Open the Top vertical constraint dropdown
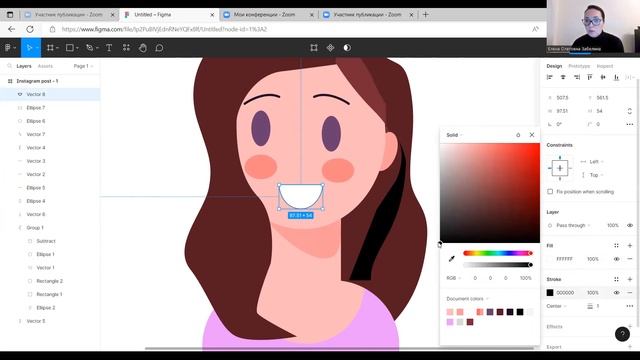The width and height of the screenshot is (640, 360). pos(596,175)
